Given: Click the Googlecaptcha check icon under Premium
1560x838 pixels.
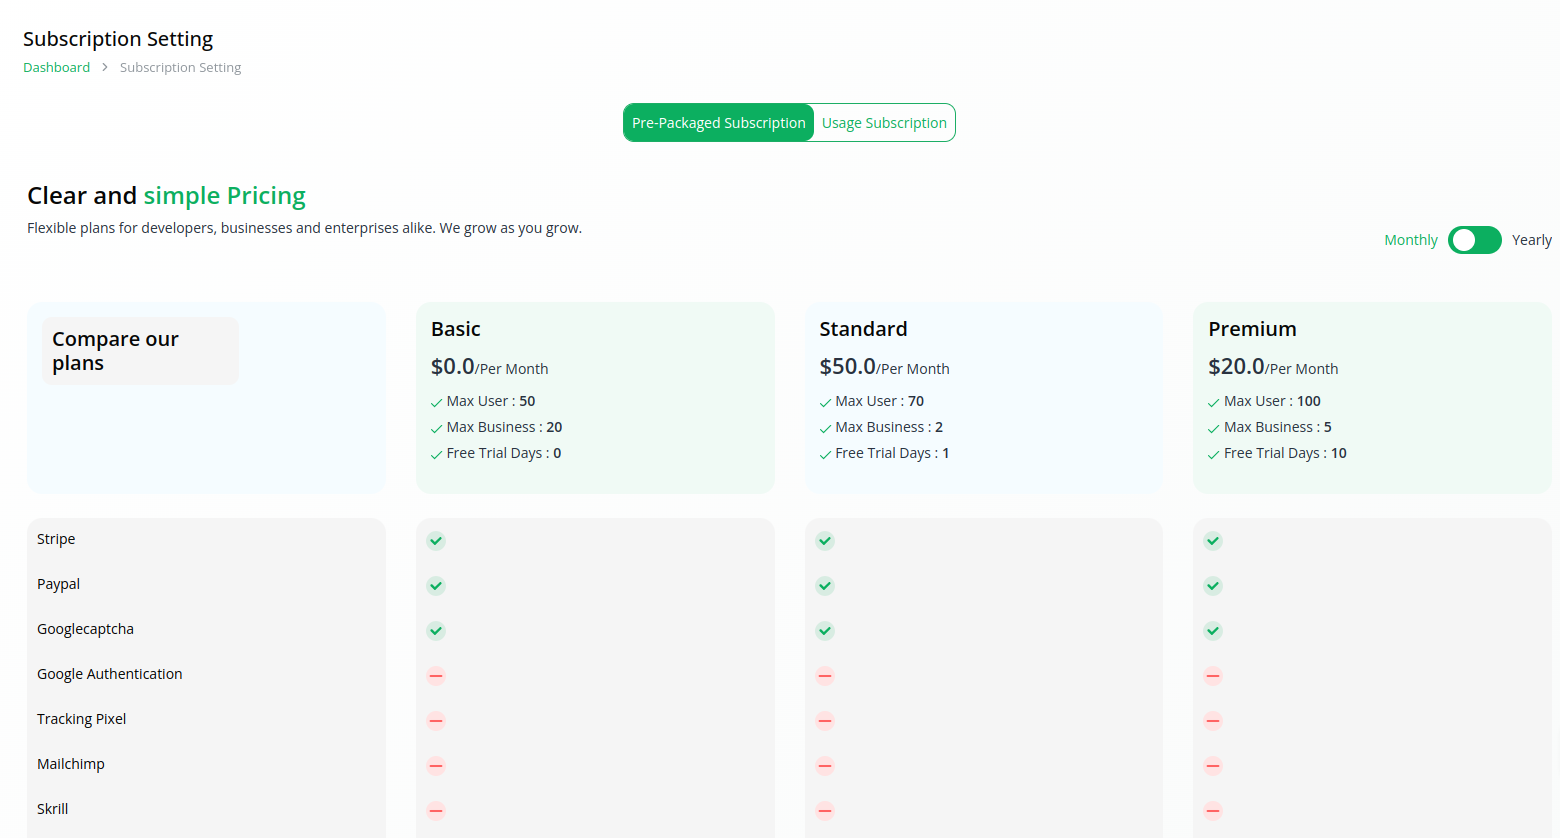Looking at the screenshot, I should pyautogui.click(x=1213, y=631).
